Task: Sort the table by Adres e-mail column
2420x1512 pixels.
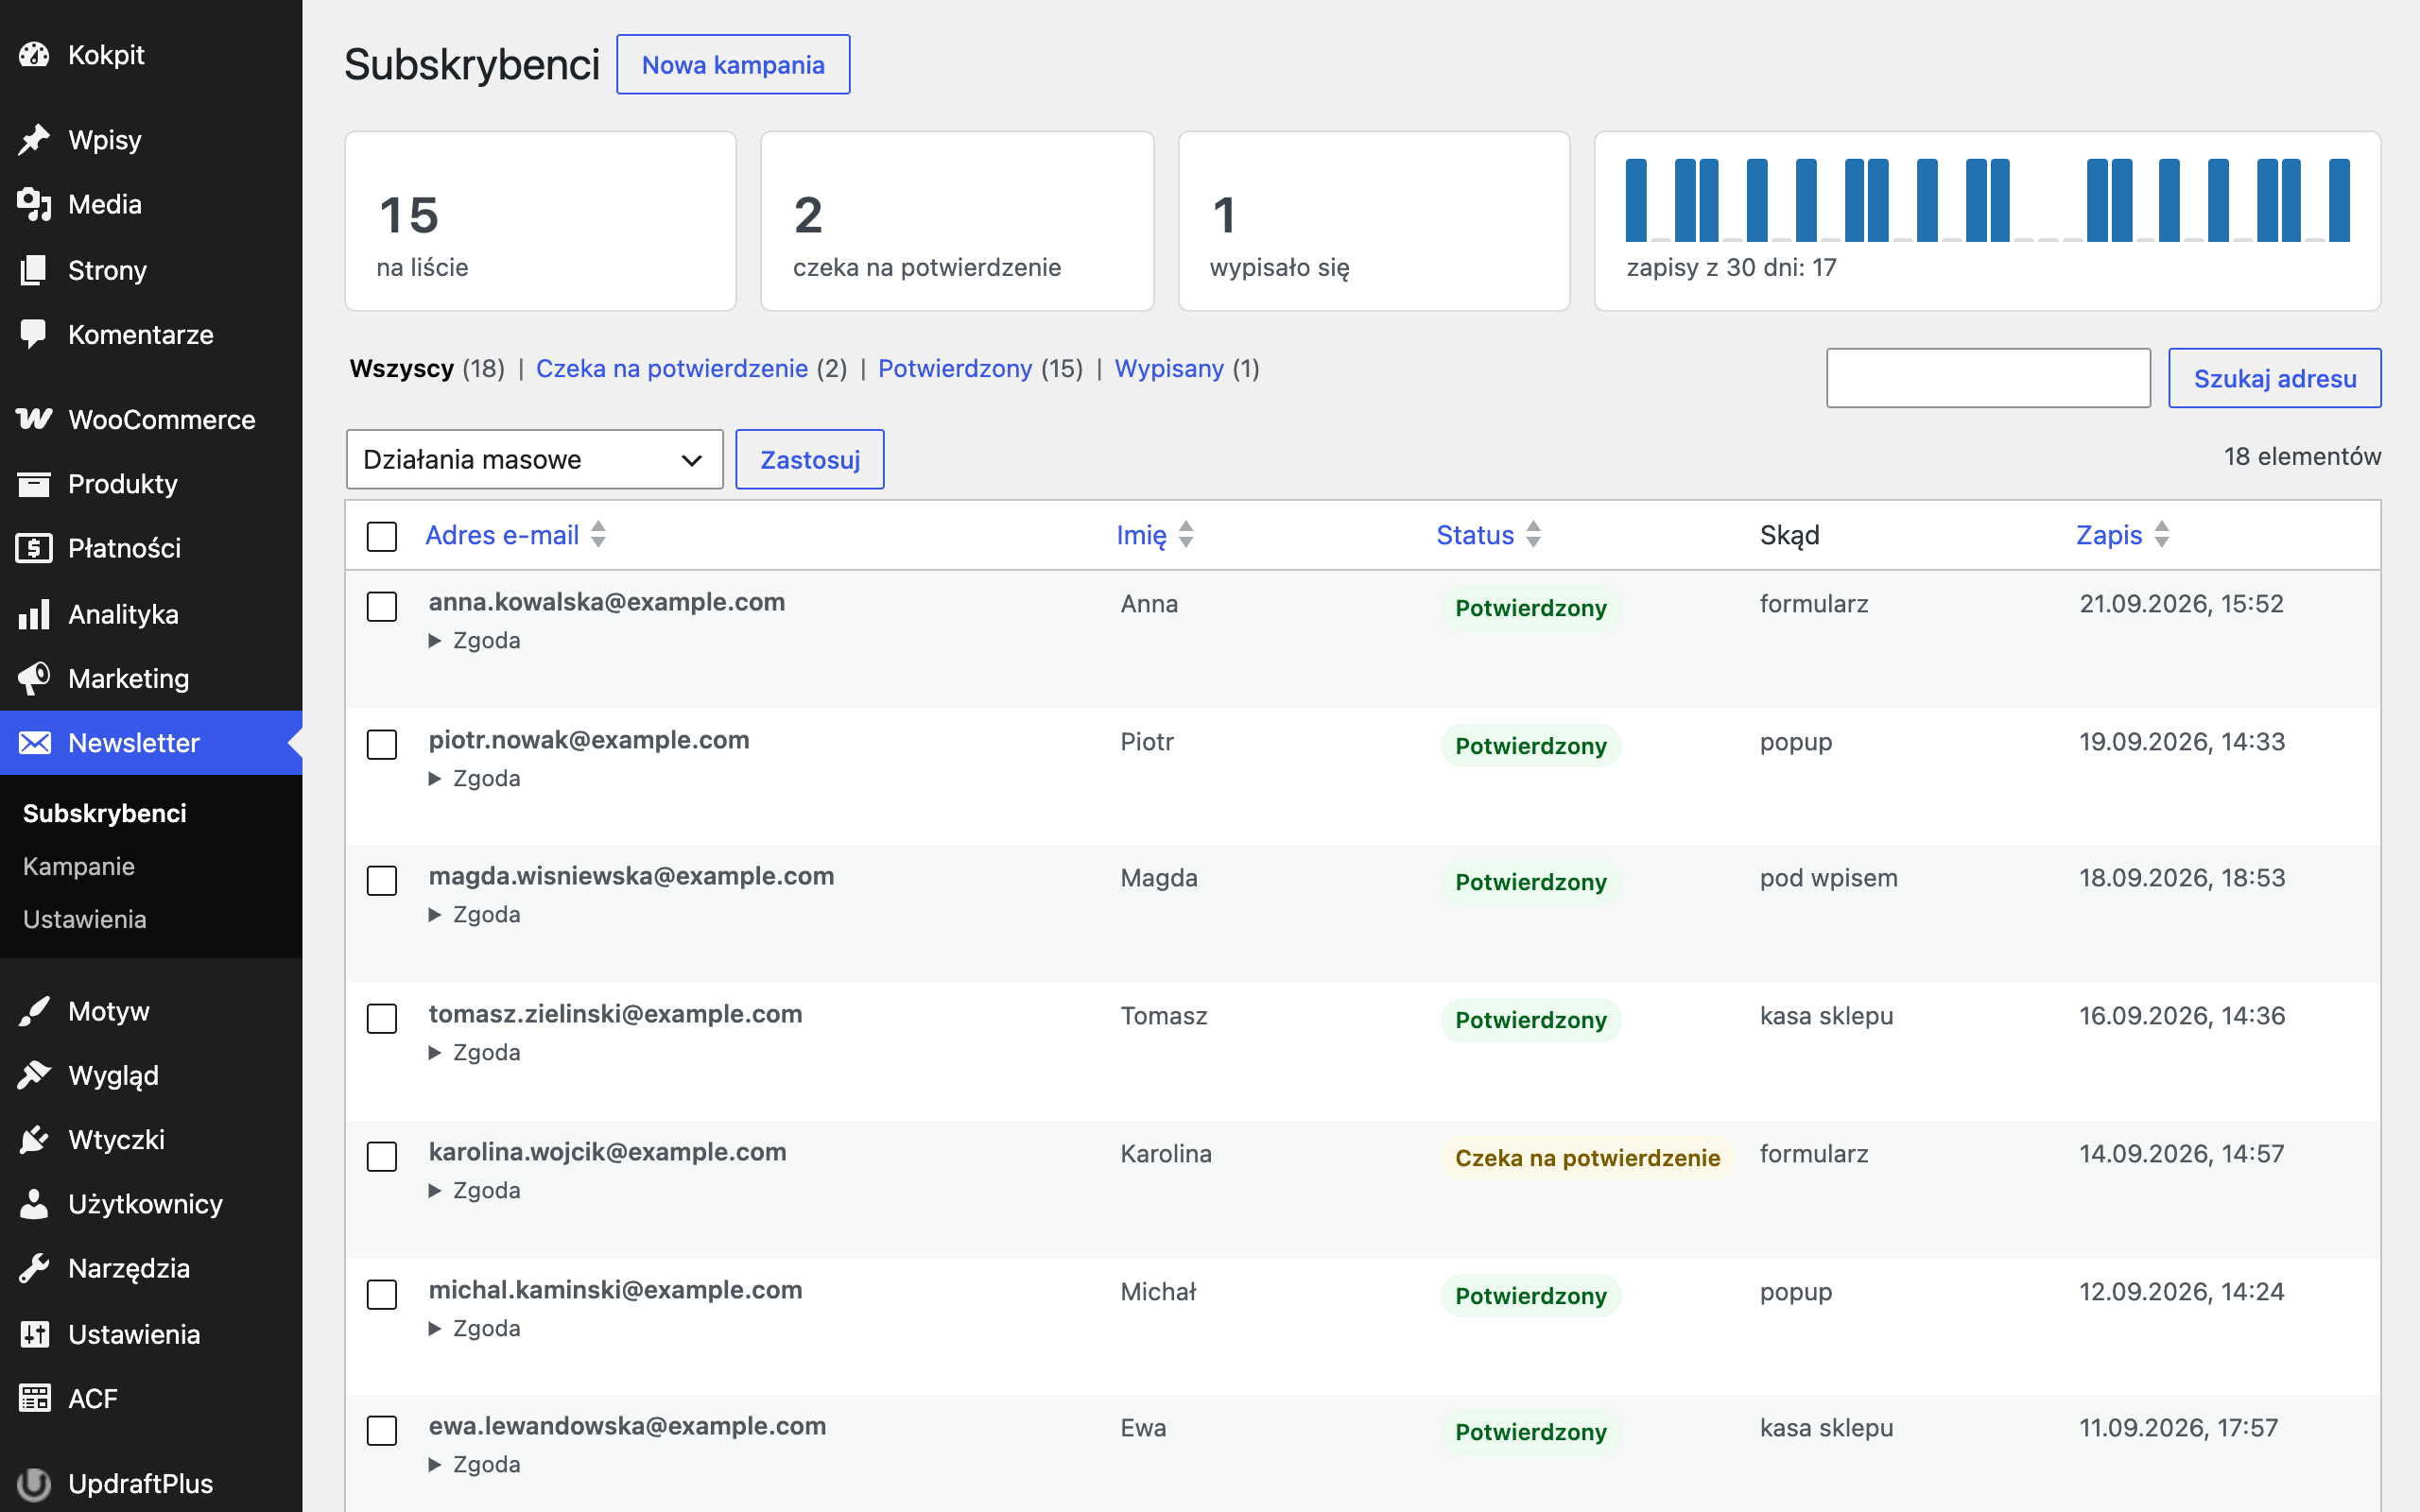Action: click(x=515, y=535)
